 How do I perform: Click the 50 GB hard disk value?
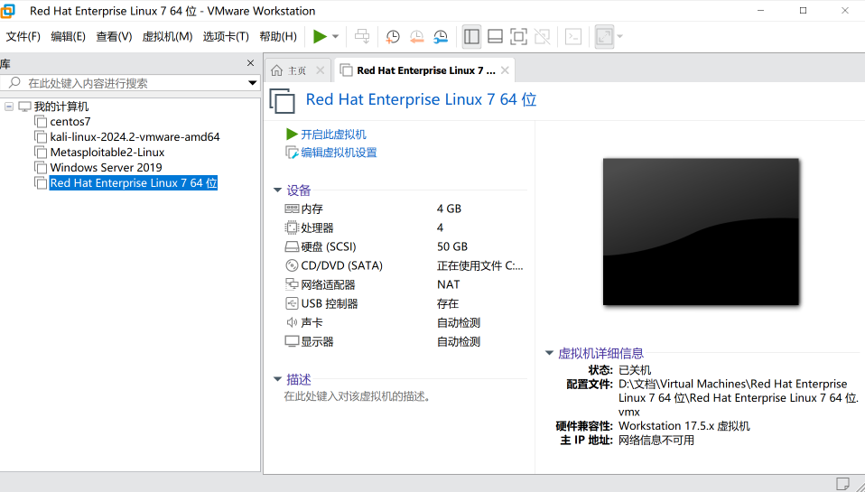[452, 247]
